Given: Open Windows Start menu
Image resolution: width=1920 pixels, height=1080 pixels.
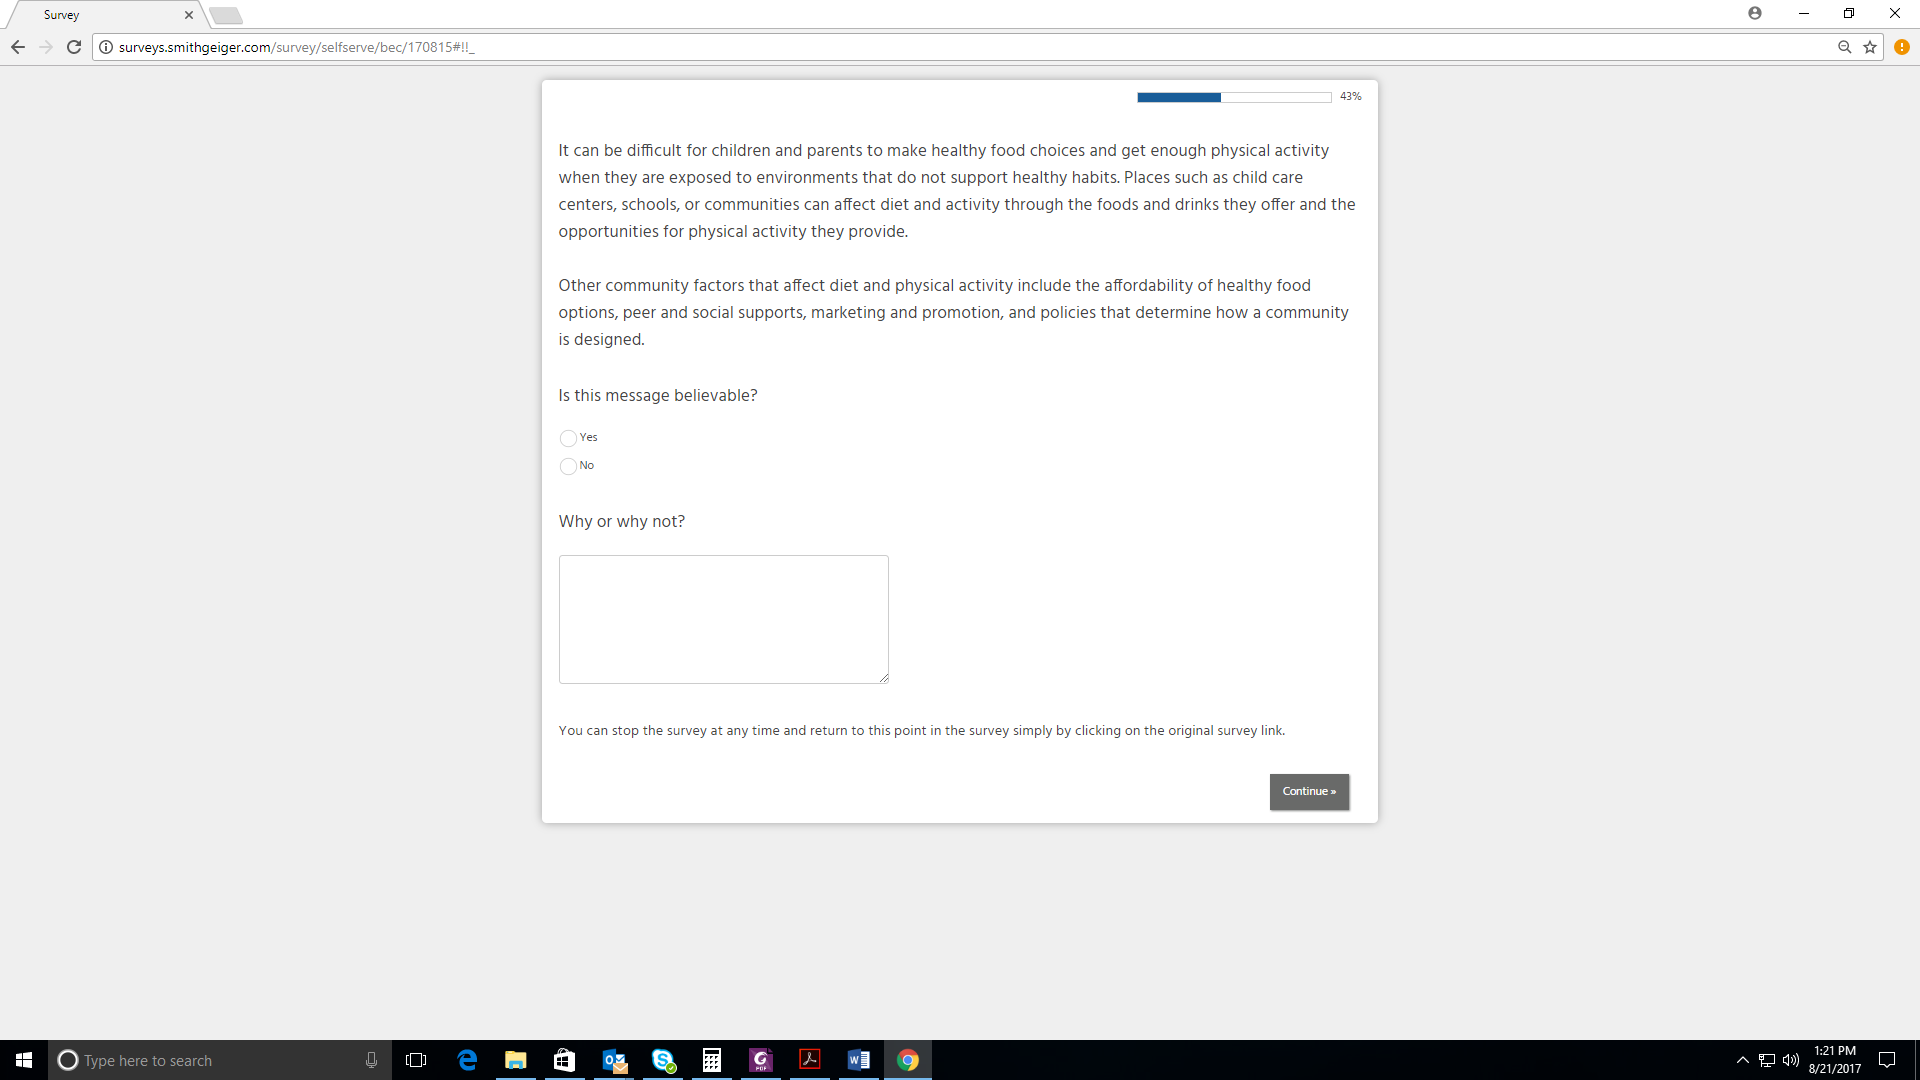Looking at the screenshot, I should (24, 1060).
